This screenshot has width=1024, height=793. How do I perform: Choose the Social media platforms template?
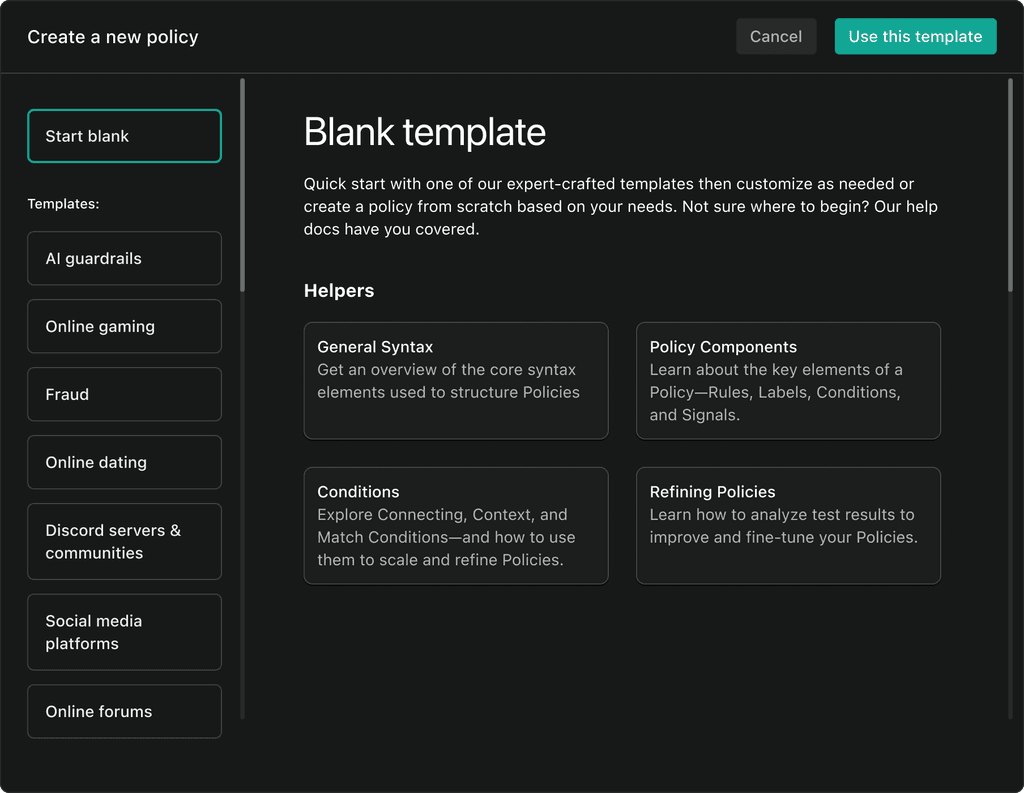point(124,632)
